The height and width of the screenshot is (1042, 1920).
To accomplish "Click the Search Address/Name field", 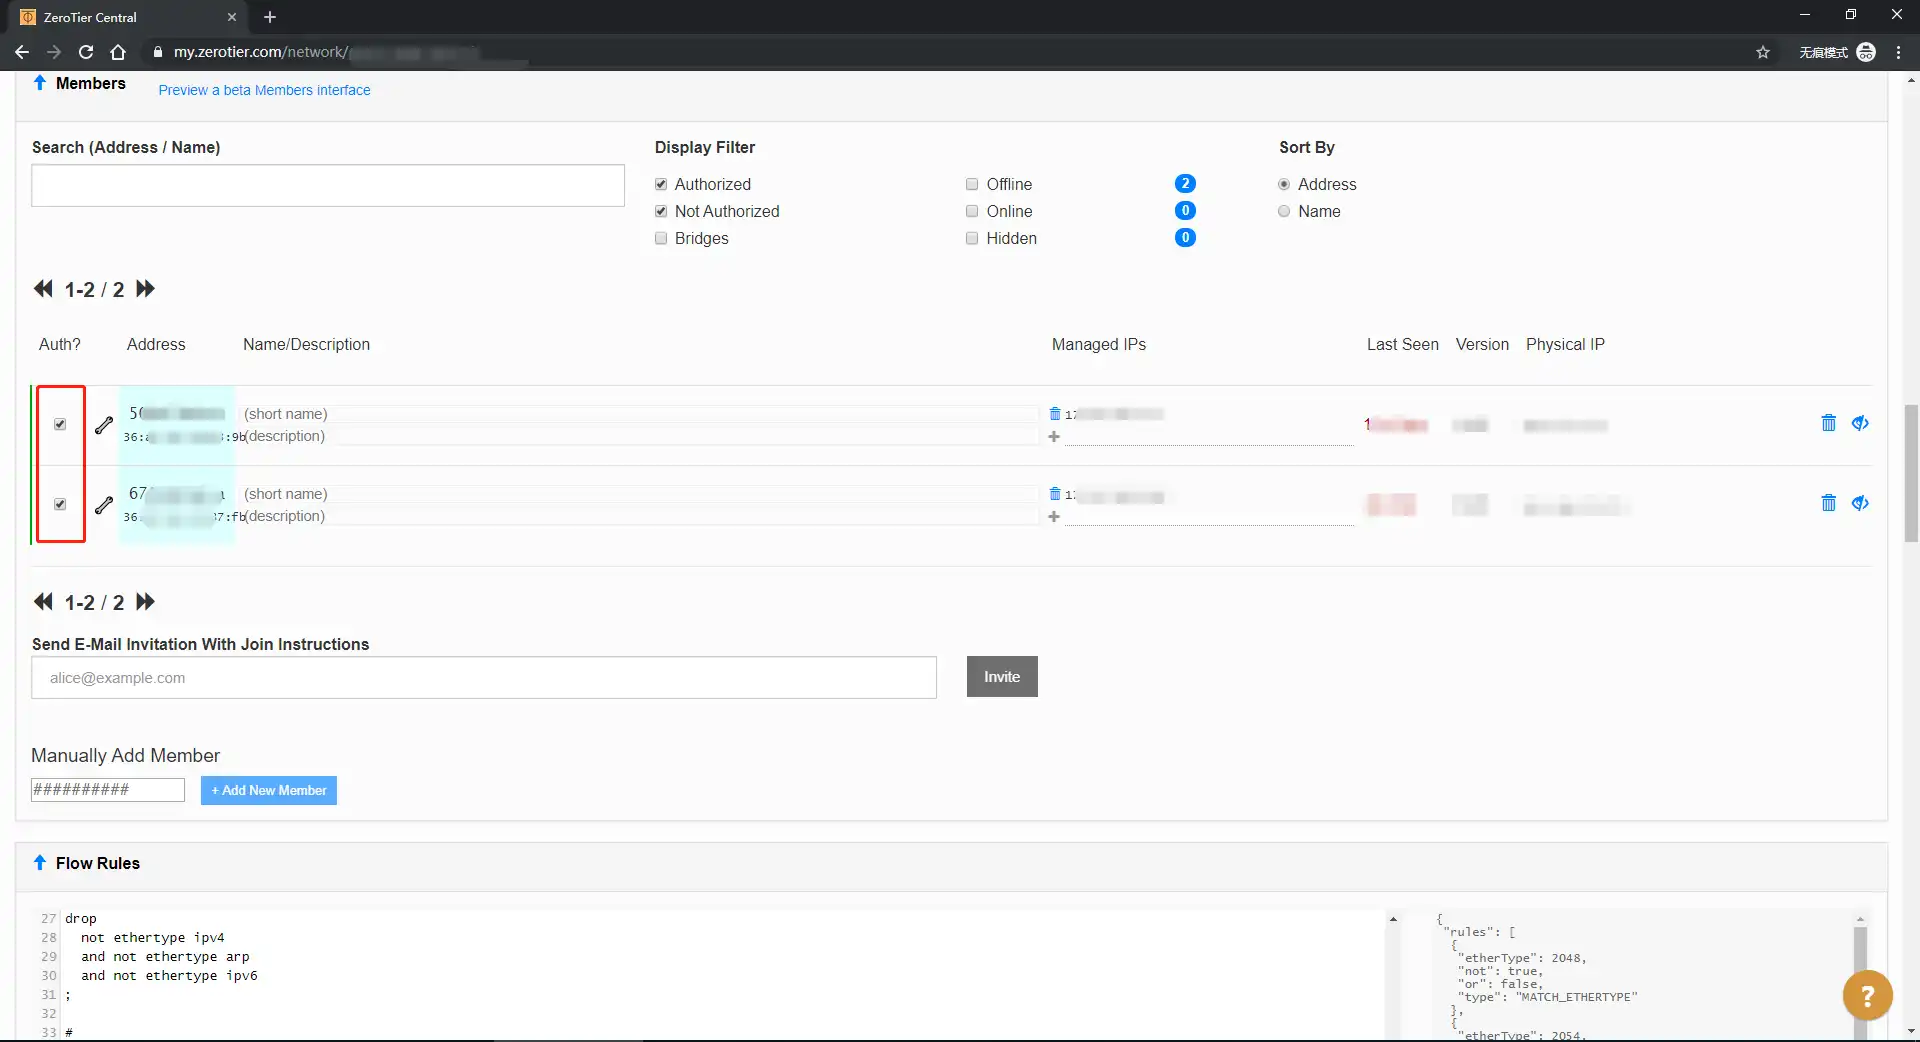I will click(328, 186).
